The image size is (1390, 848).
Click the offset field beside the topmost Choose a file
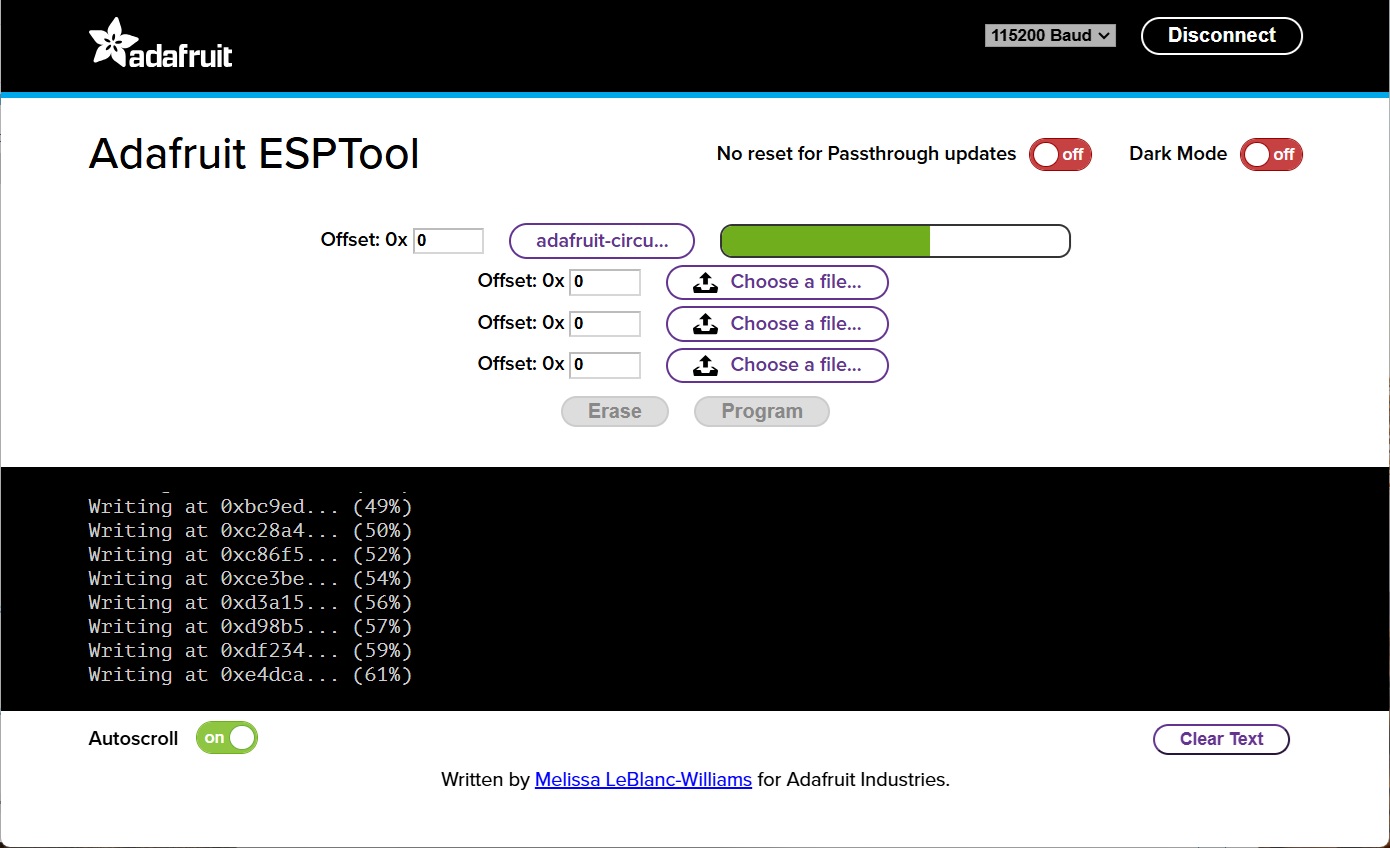coord(605,282)
